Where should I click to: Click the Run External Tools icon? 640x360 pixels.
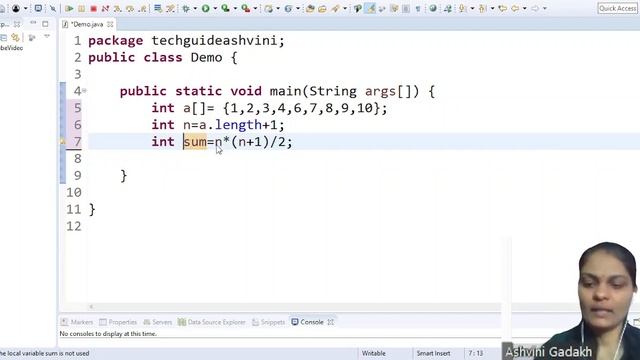[245, 8]
